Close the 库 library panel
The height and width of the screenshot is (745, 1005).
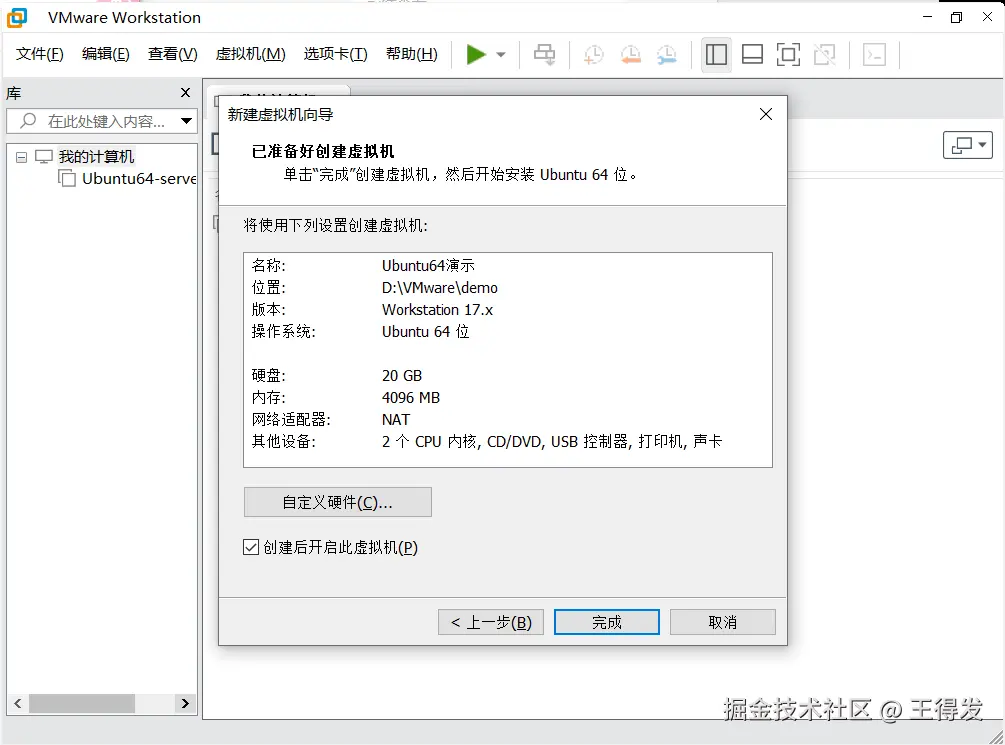tap(186, 93)
